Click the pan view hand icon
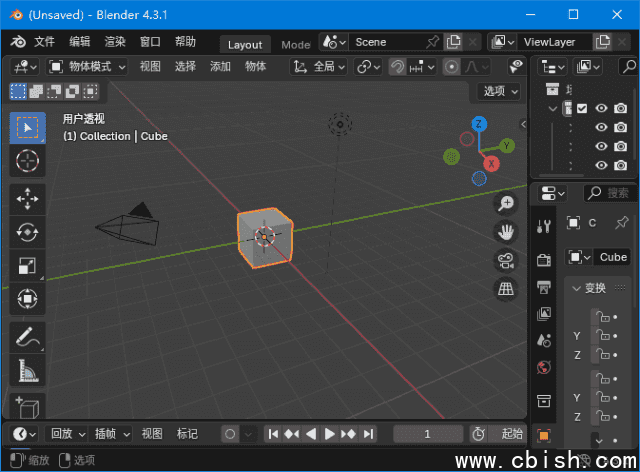 coord(506,232)
